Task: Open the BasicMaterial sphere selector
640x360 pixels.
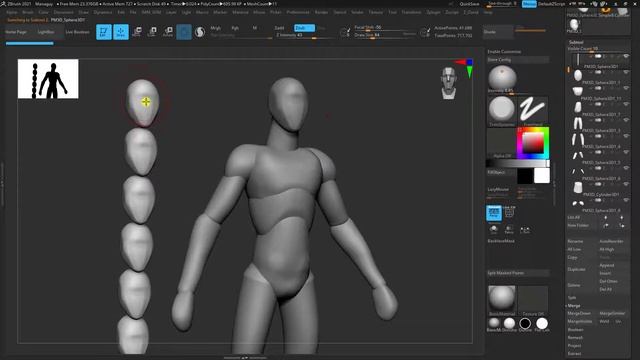Action: tap(502, 299)
